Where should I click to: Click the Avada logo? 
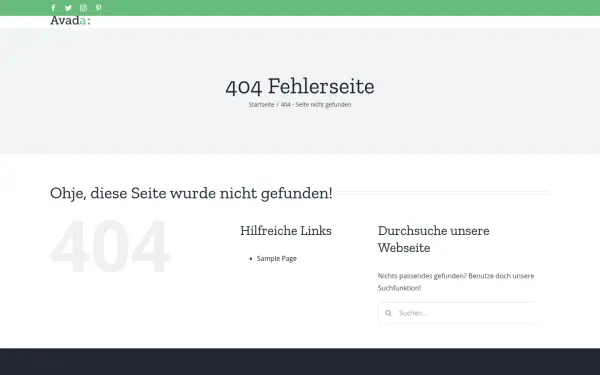tap(70, 20)
